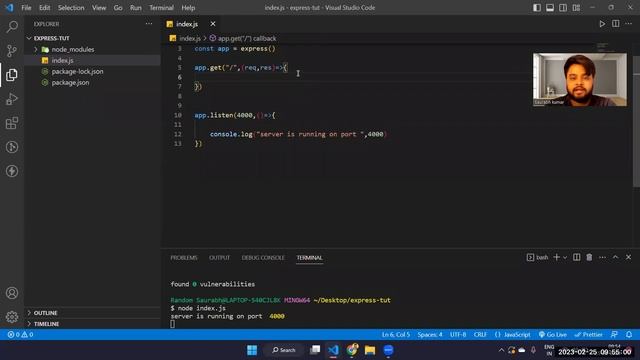Kill terminal with trash icon
Image resolution: width=640 pixels, height=360 pixels.
click(589, 258)
